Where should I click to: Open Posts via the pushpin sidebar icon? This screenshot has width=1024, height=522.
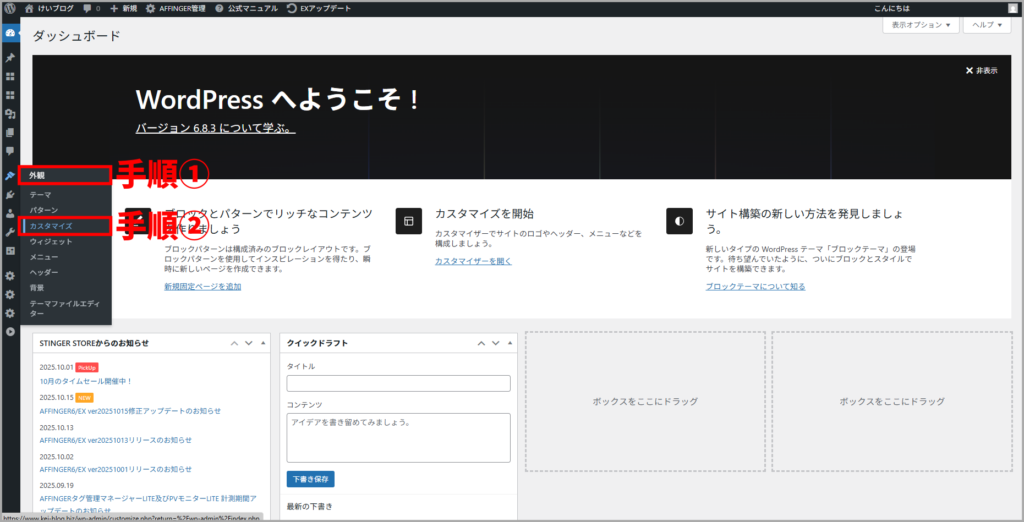(x=10, y=58)
